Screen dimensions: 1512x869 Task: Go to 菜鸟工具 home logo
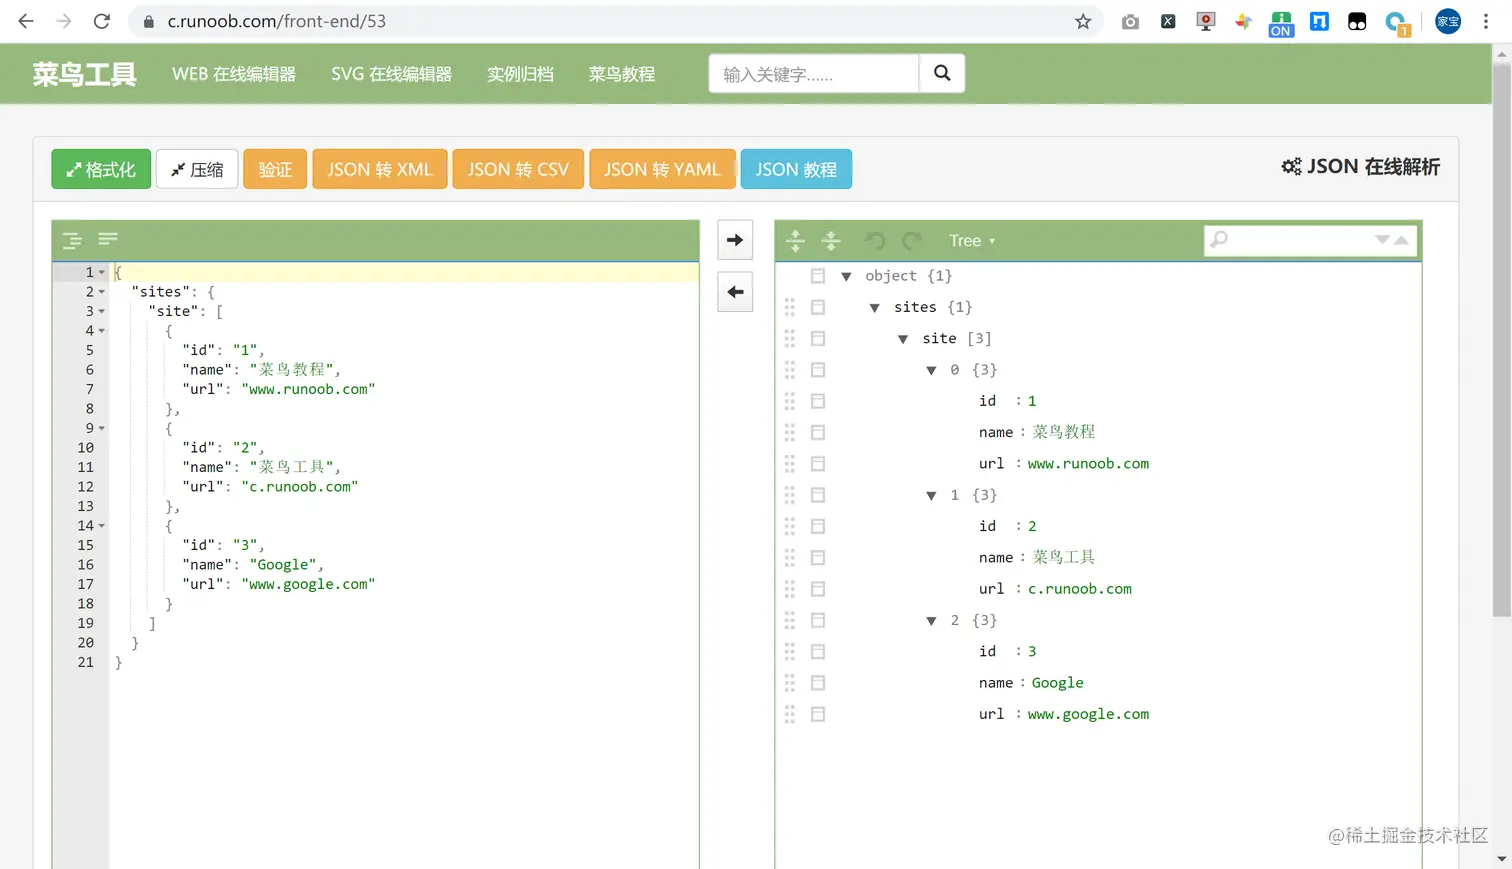click(84, 74)
